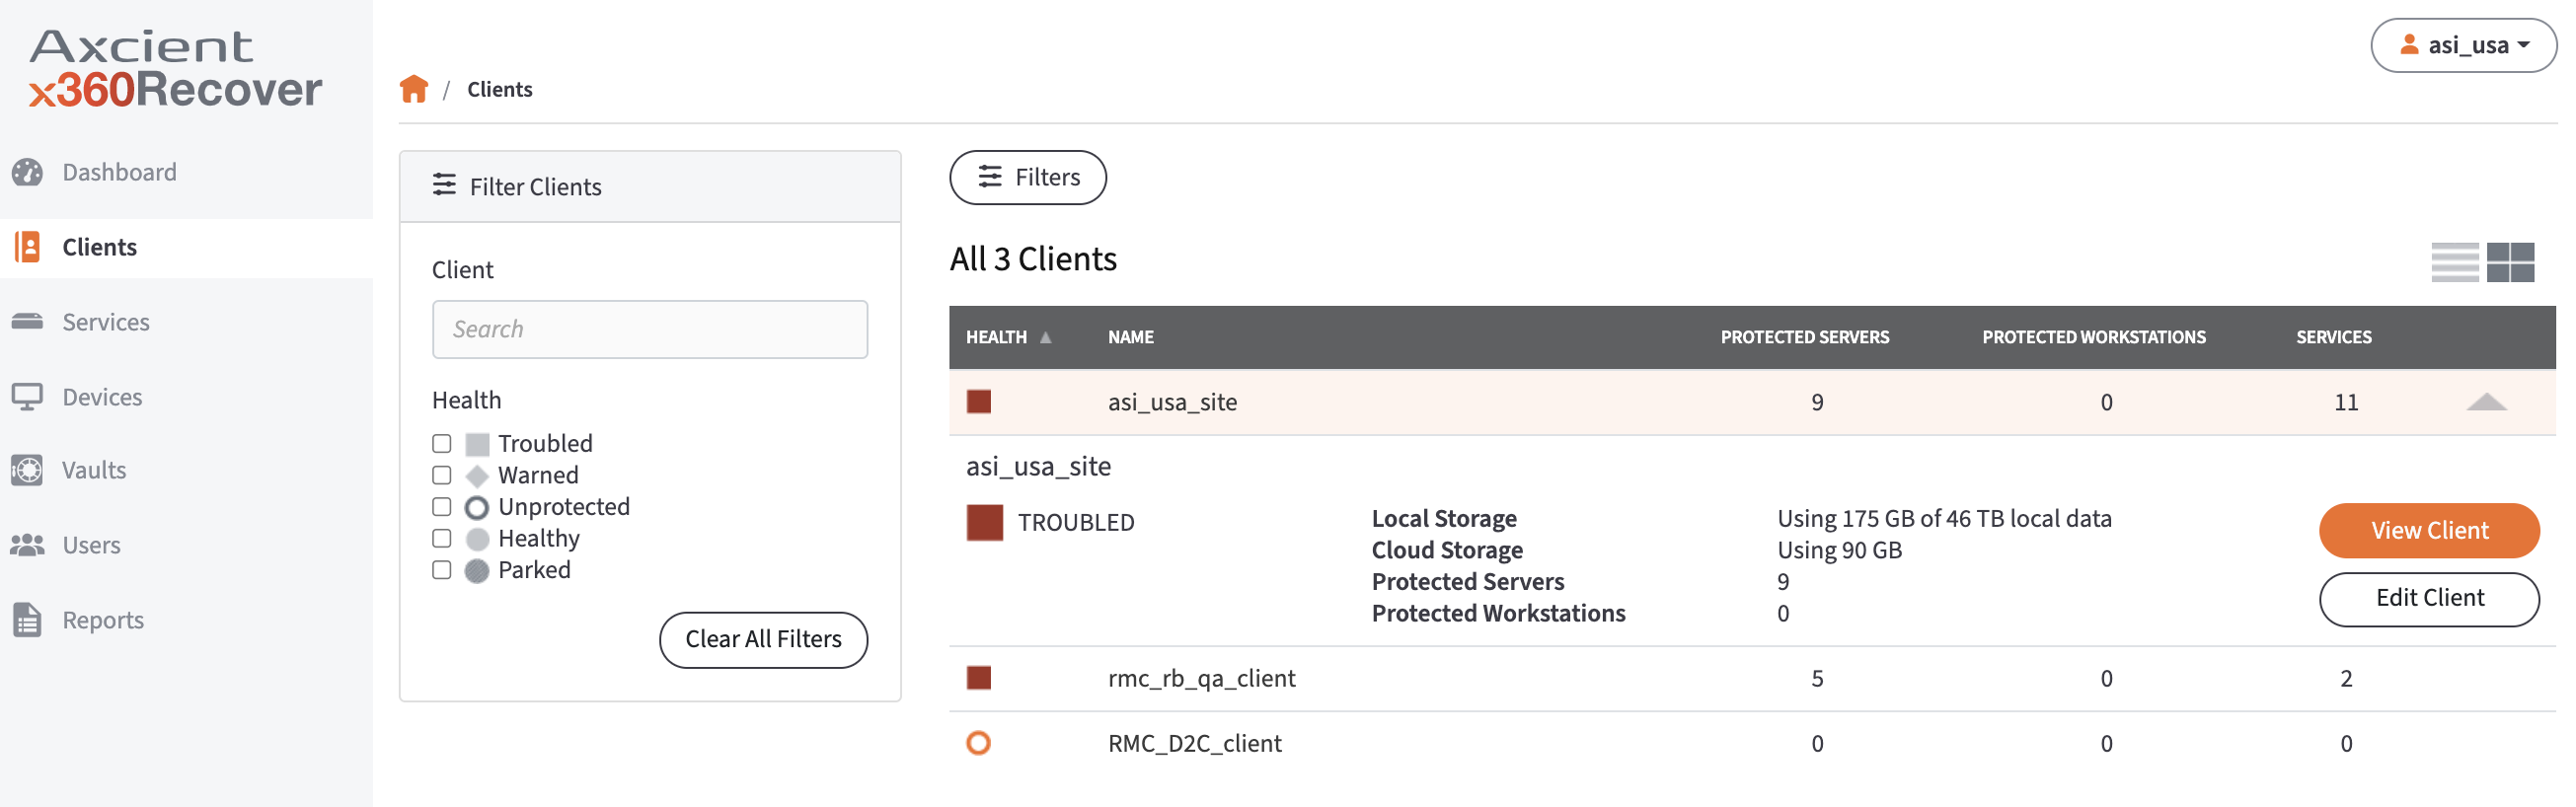
Task: Open the asi_usa account dropdown
Action: click(x=2462, y=44)
